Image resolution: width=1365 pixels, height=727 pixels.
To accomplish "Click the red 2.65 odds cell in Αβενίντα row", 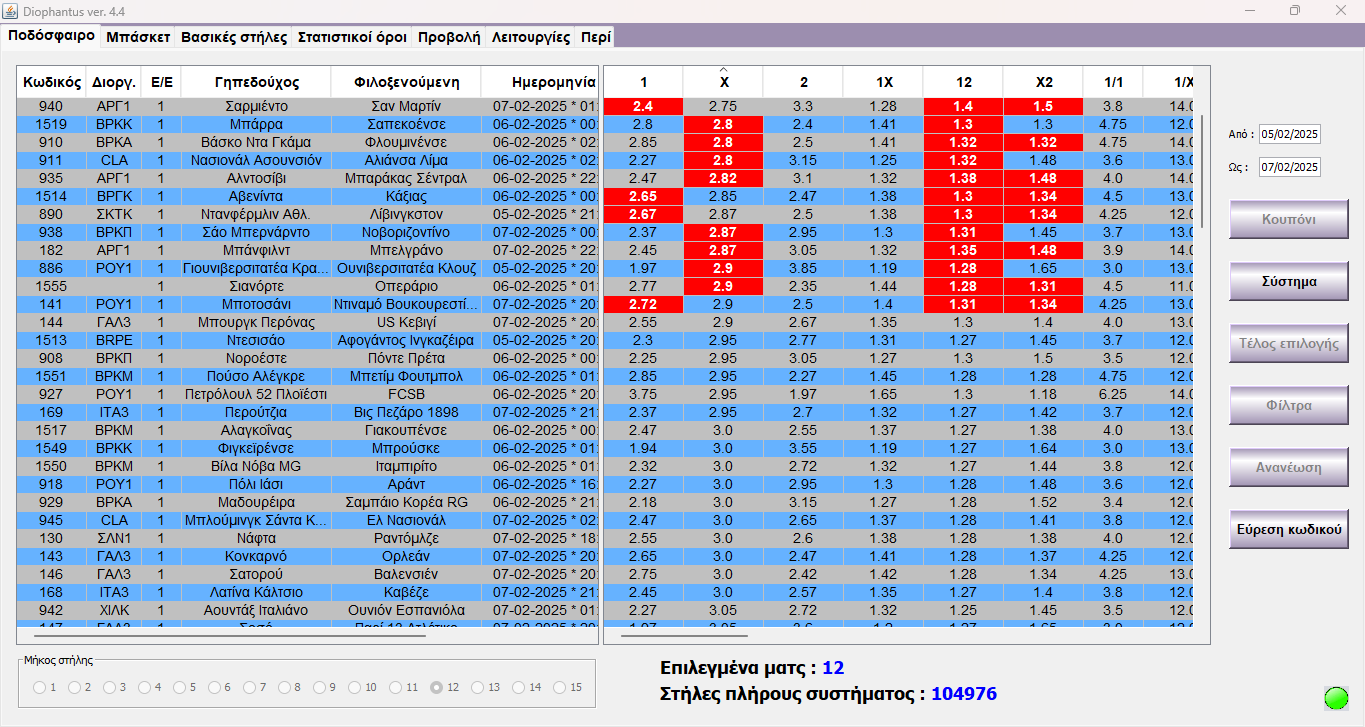I will (x=643, y=196).
